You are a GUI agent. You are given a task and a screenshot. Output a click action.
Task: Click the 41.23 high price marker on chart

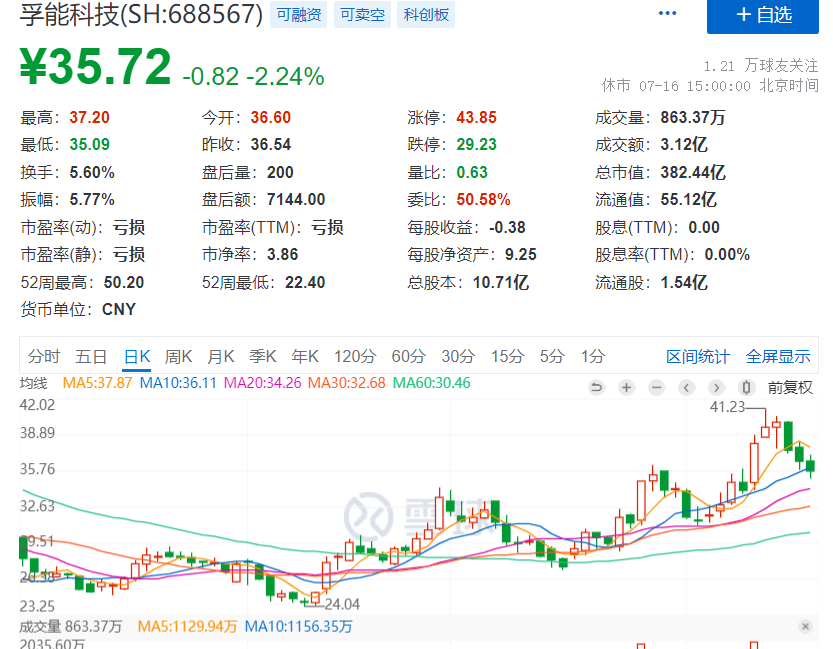[x=728, y=407]
